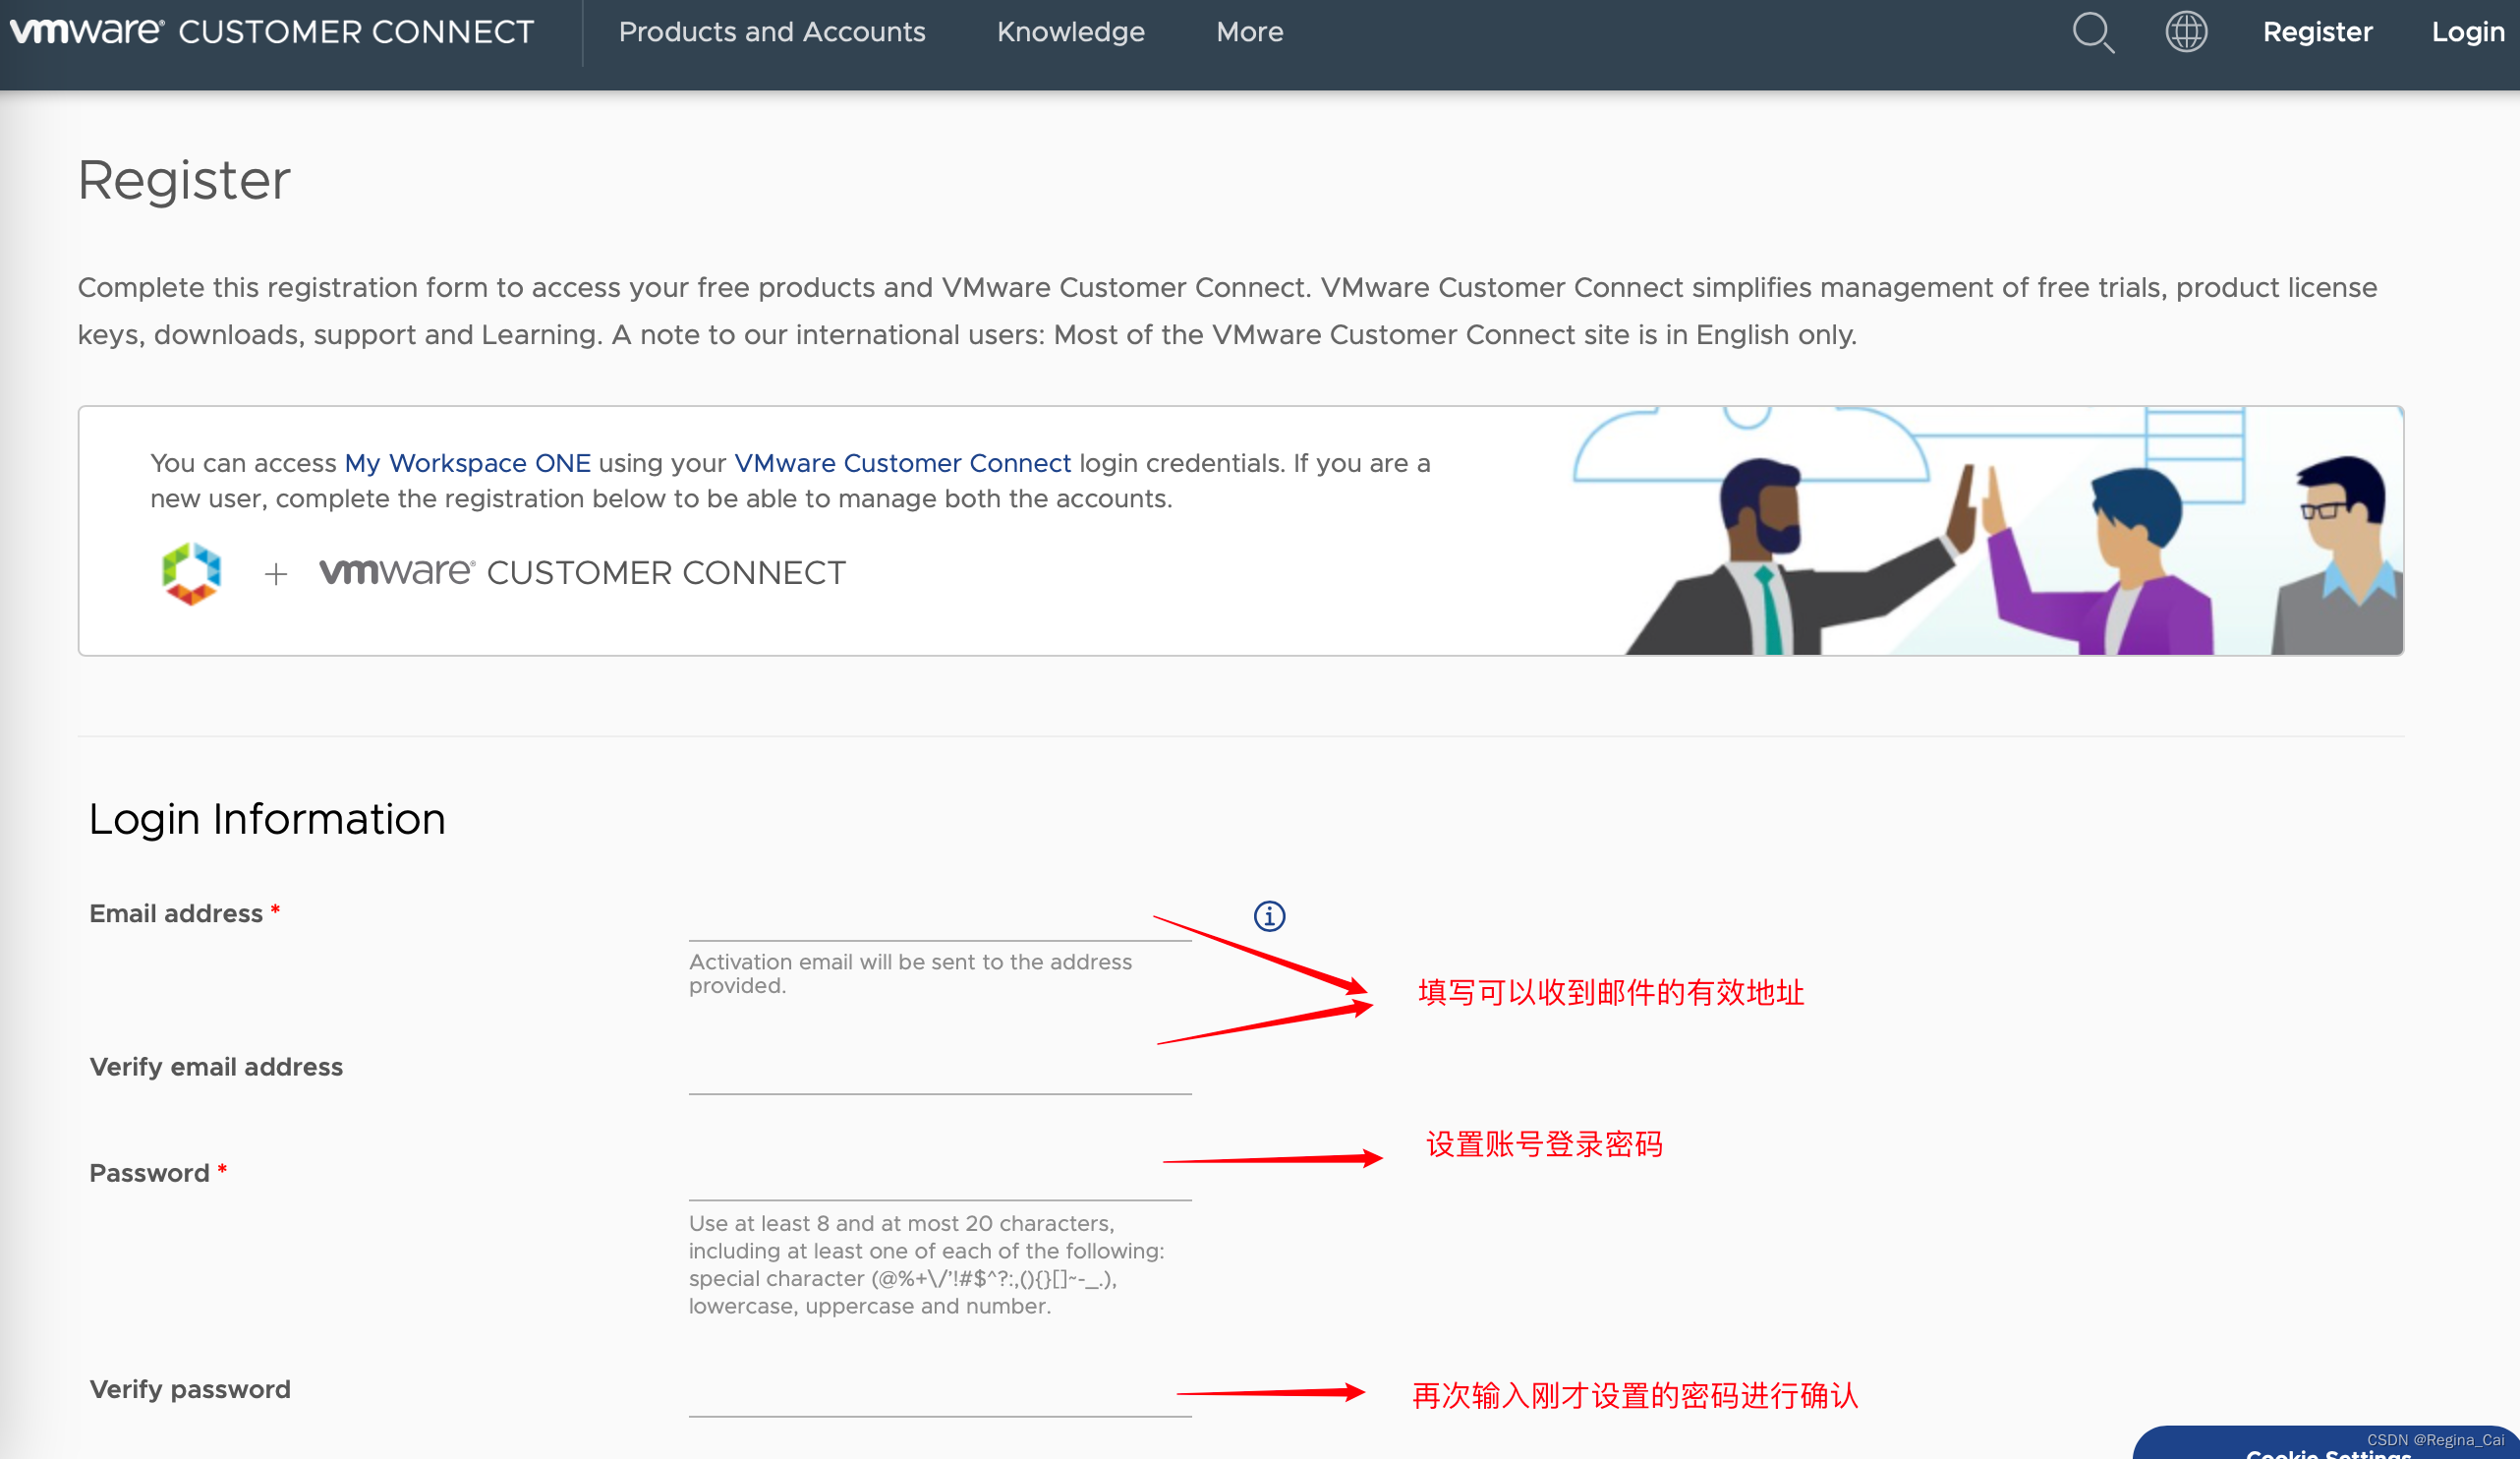This screenshot has width=2520, height=1459.
Task: Click the VMware Customer Connect header logo
Action: (x=272, y=32)
